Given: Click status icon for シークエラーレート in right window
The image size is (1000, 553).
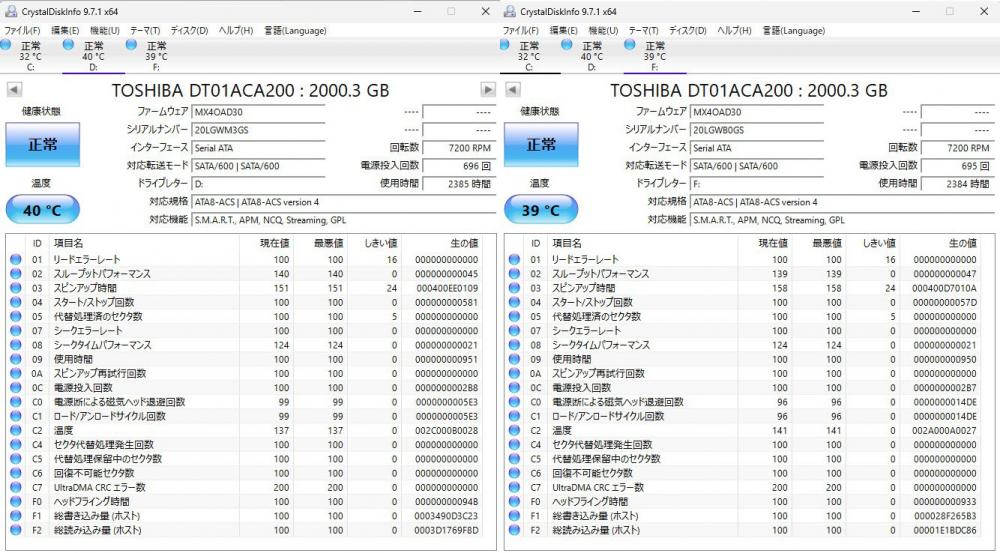Looking at the screenshot, I should pyautogui.click(x=514, y=330).
